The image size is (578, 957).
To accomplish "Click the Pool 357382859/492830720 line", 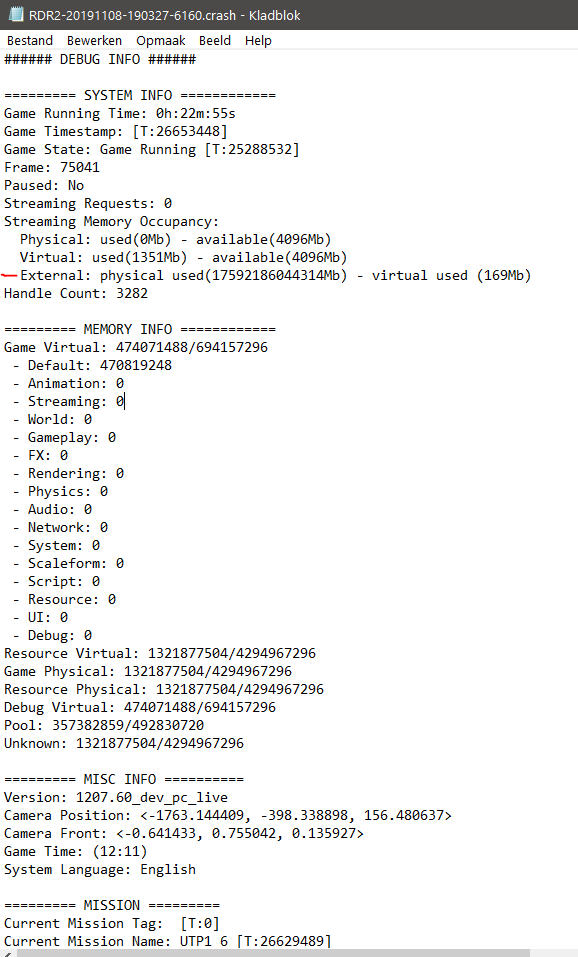I will click(104, 726).
